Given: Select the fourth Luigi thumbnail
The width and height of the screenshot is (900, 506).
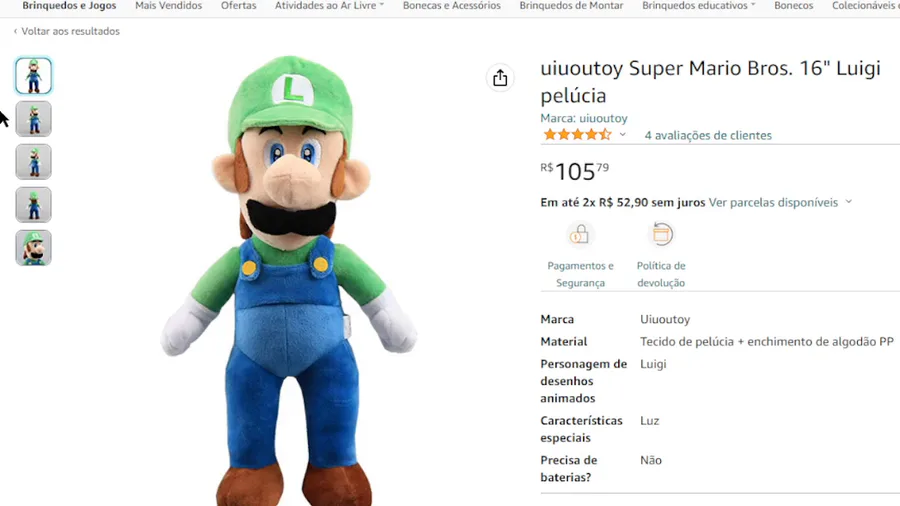Looking at the screenshot, I should coord(33,205).
